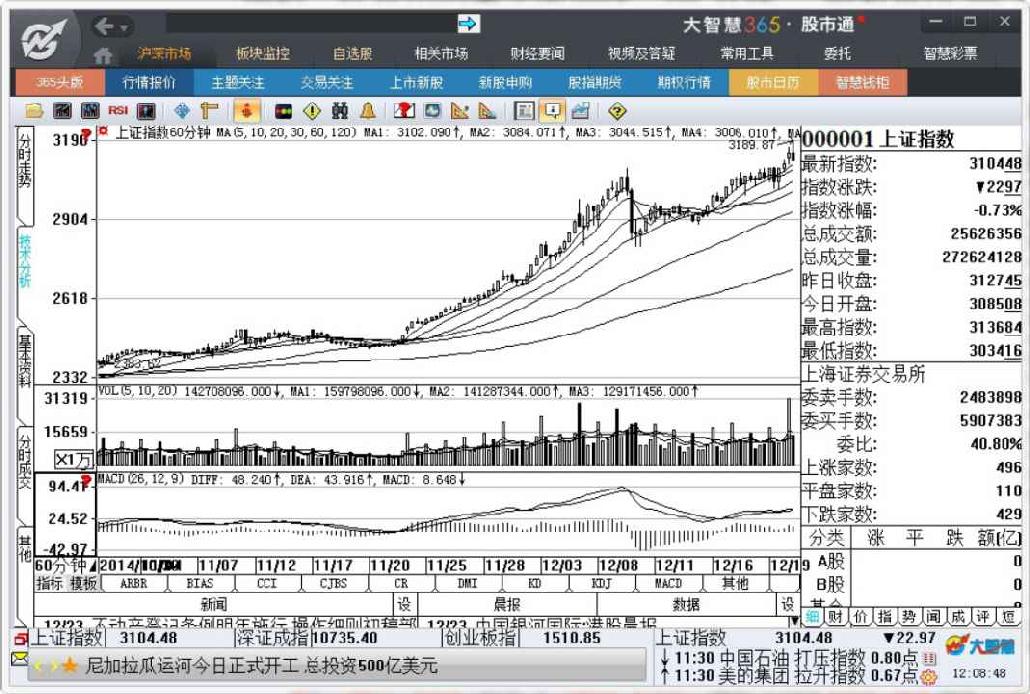The image size is (1030, 694).
Task: Click the 设 button after 新闻
Action: point(405,604)
